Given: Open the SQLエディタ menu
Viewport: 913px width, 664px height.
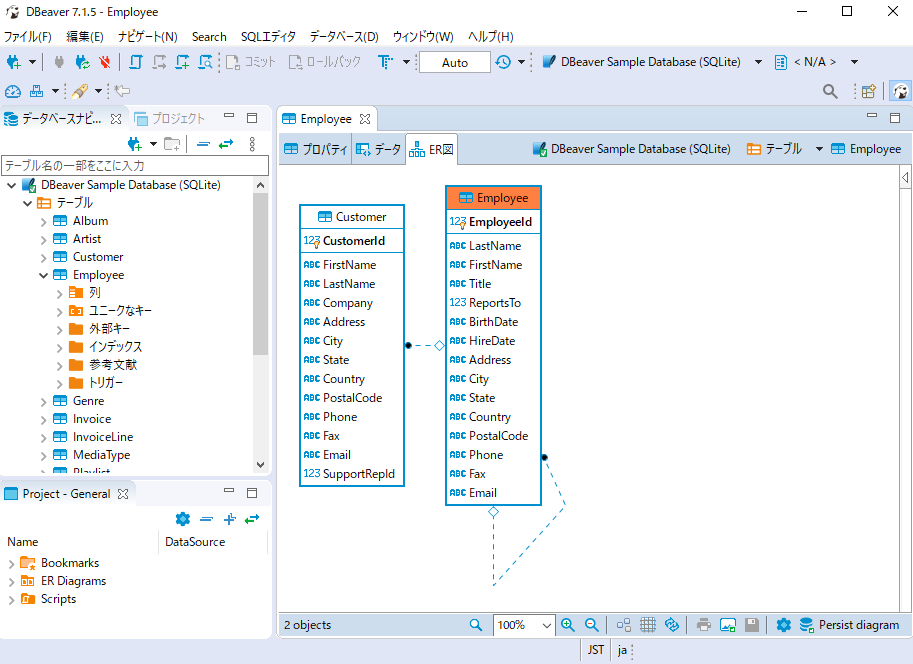Looking at the screenshot, I should pos(268,37).
